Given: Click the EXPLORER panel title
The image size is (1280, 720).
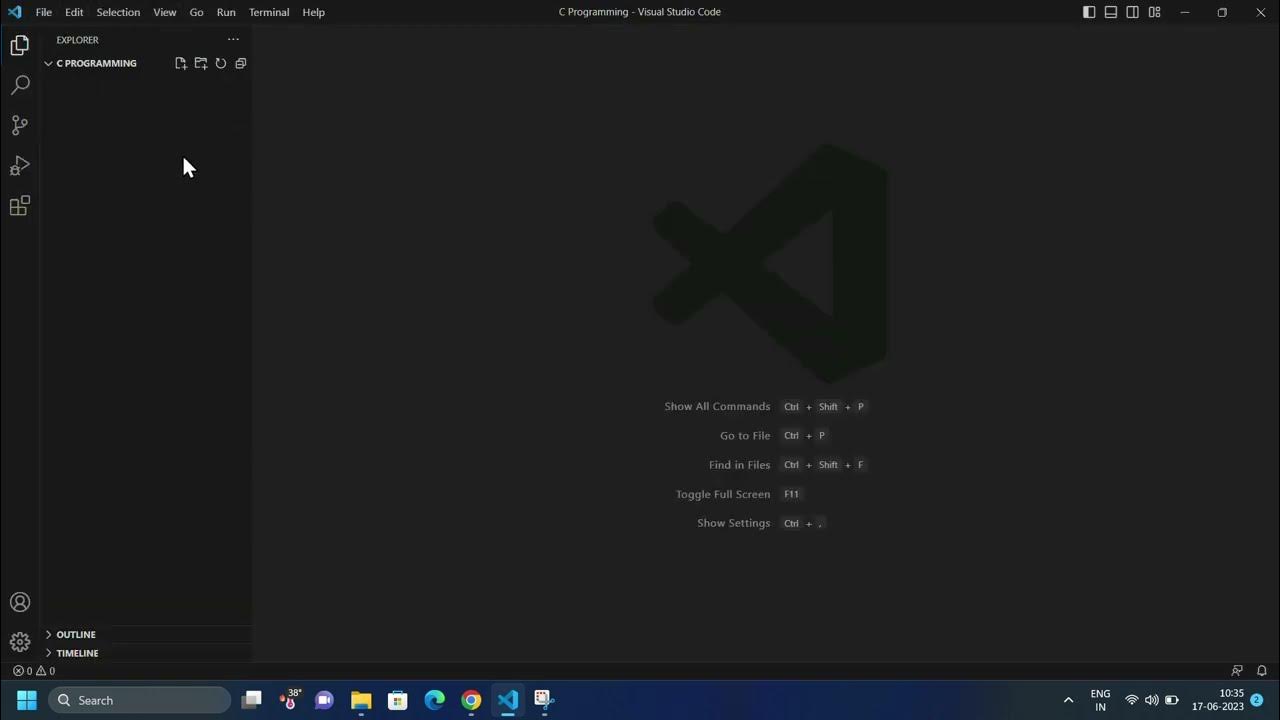Looking at the screenshot, I should [77, 40].
